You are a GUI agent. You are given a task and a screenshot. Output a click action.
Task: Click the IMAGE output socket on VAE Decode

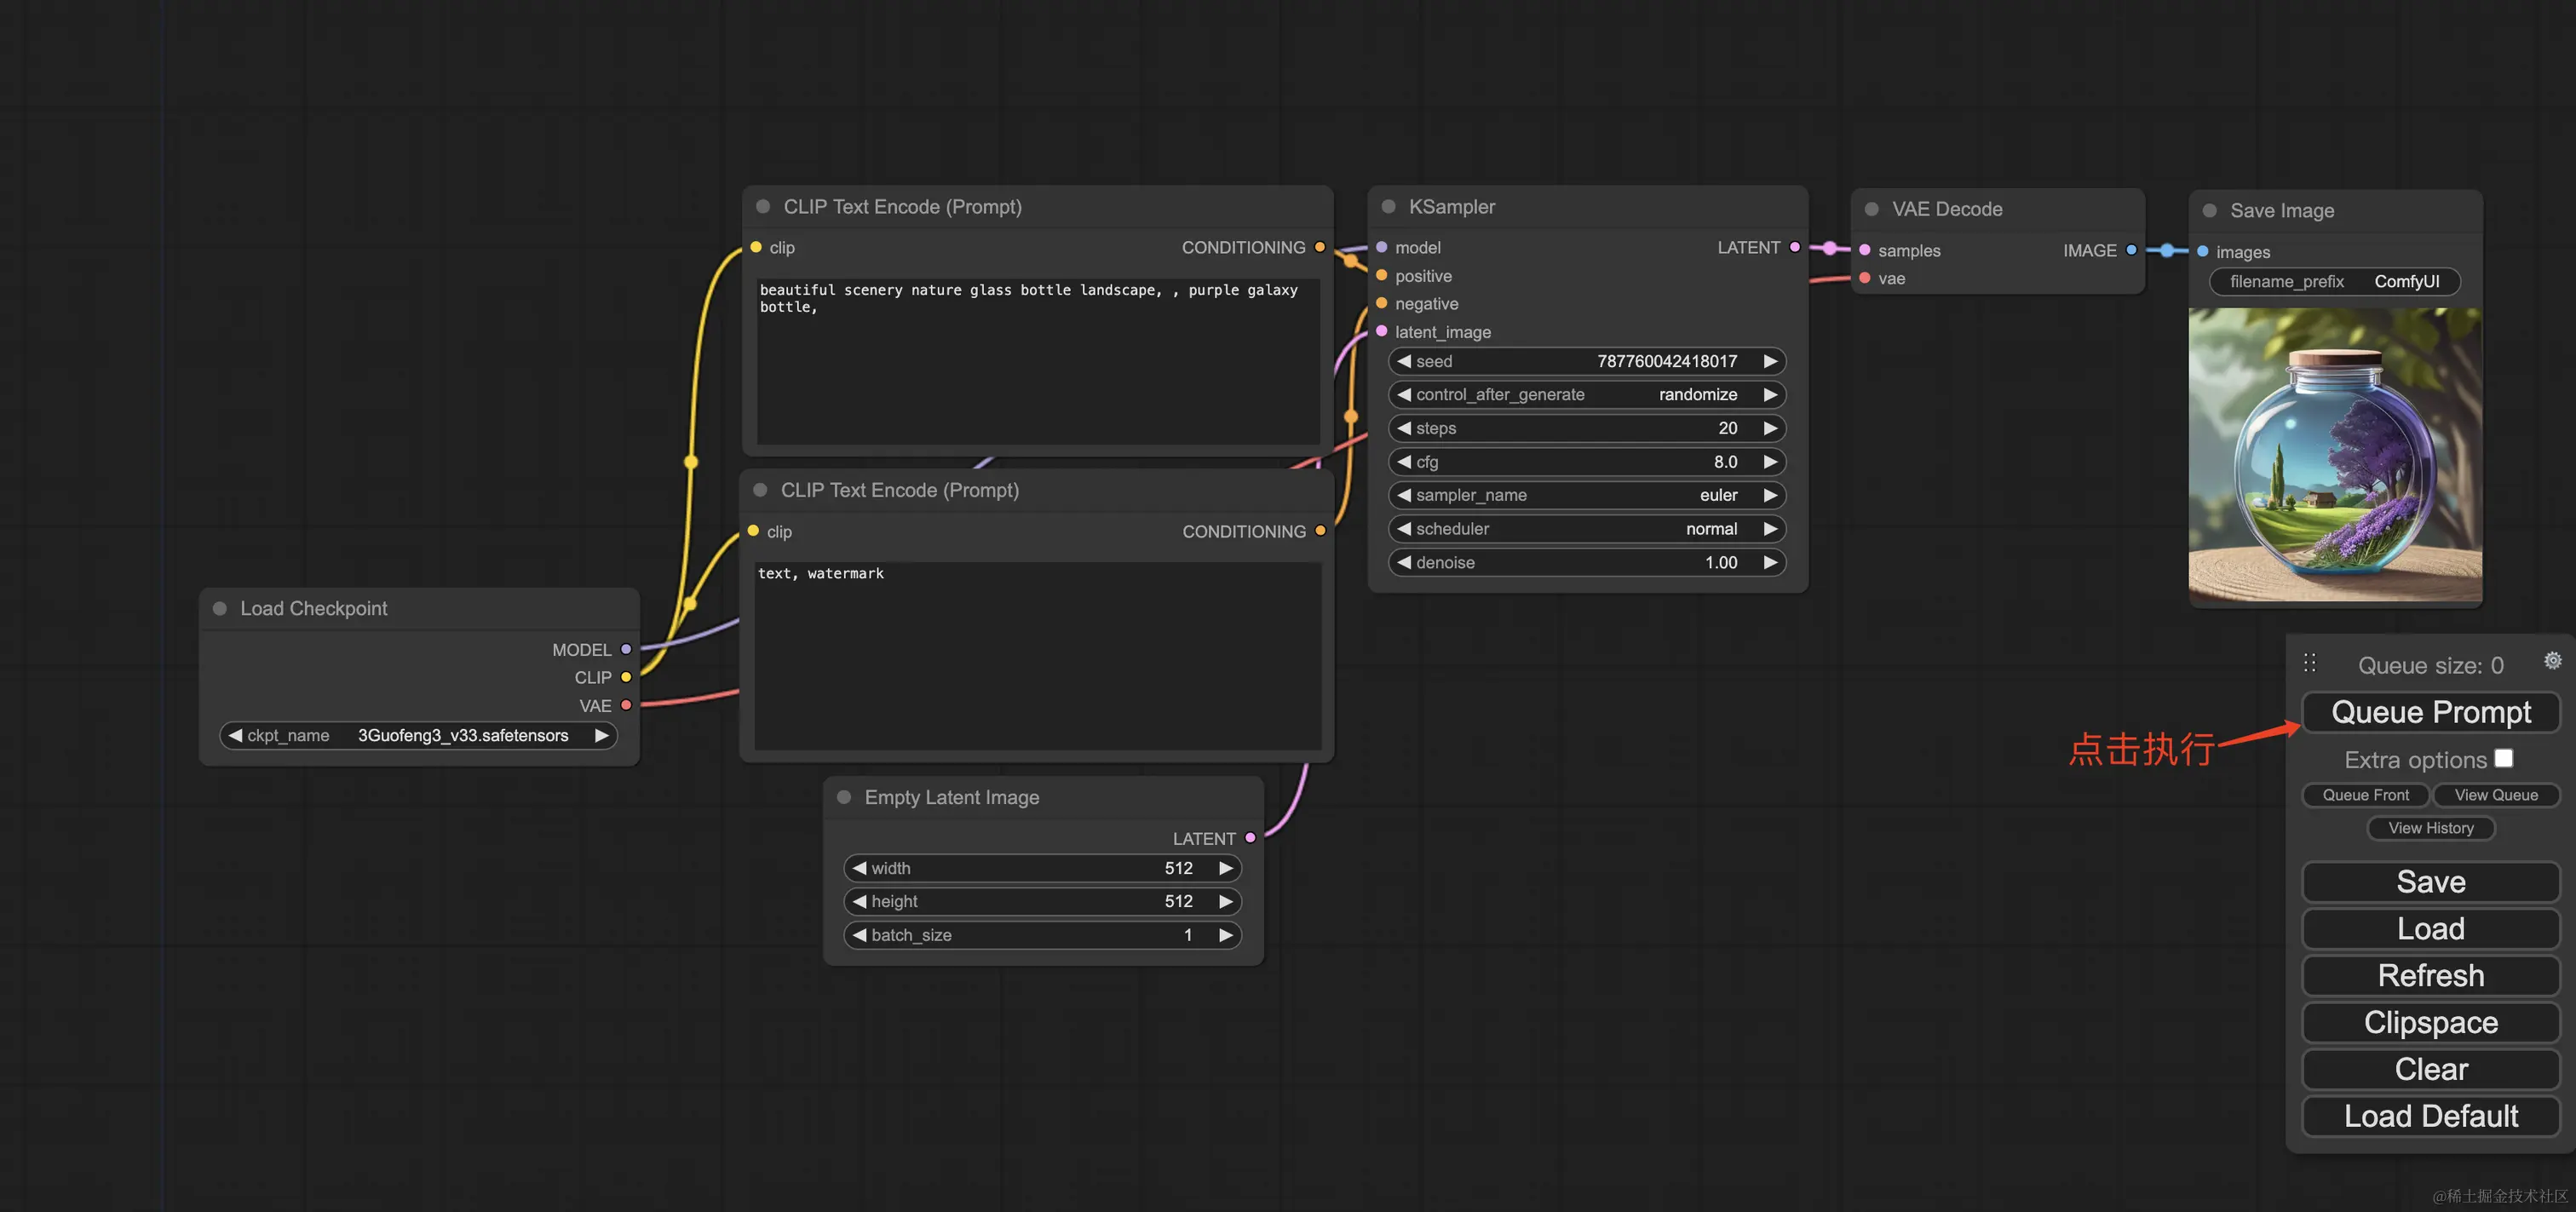point(2131,250)
